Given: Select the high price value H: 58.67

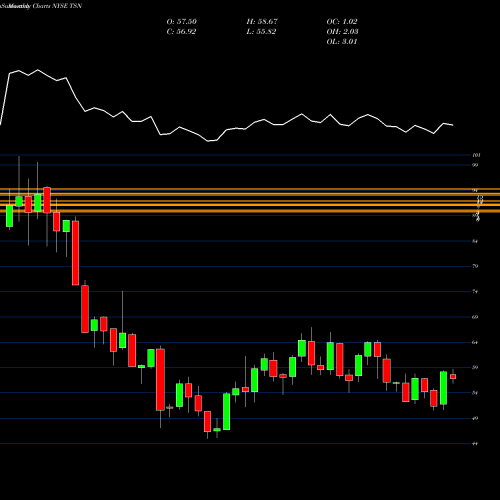Looking at the screenshot, I should (262, 22).
